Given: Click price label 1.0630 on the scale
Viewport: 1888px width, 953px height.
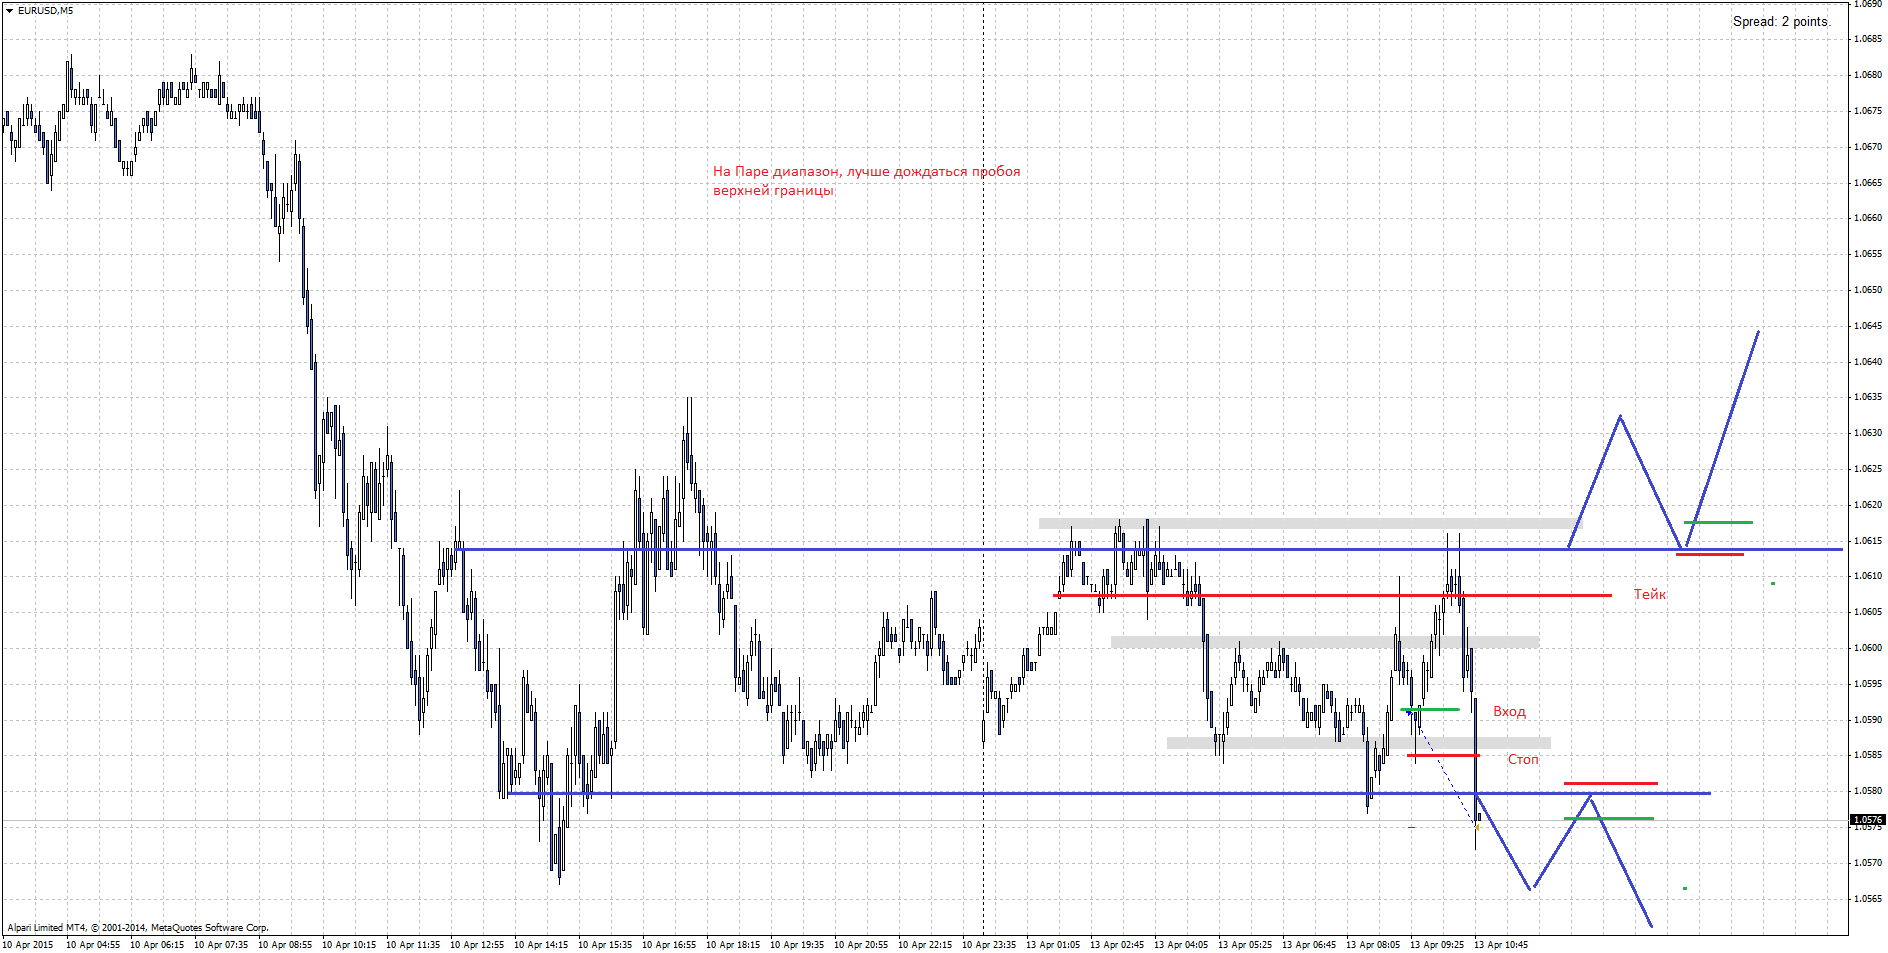Looking at the screenshot, I should click(1867, 433).
